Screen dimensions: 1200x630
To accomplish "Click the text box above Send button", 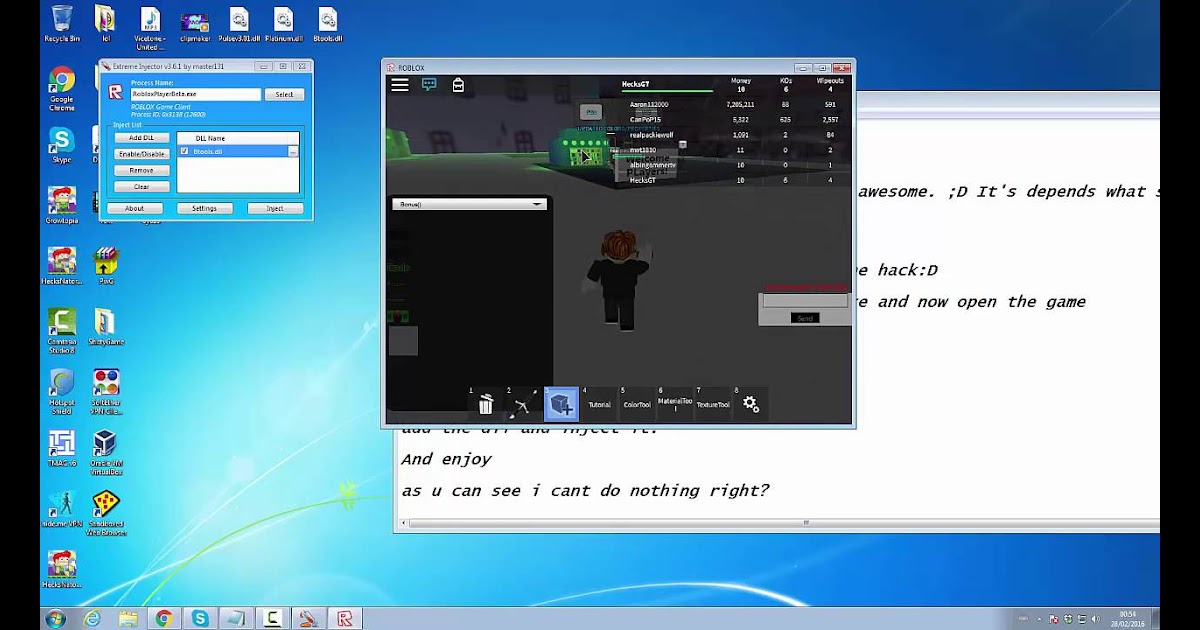I will point(804,301).
